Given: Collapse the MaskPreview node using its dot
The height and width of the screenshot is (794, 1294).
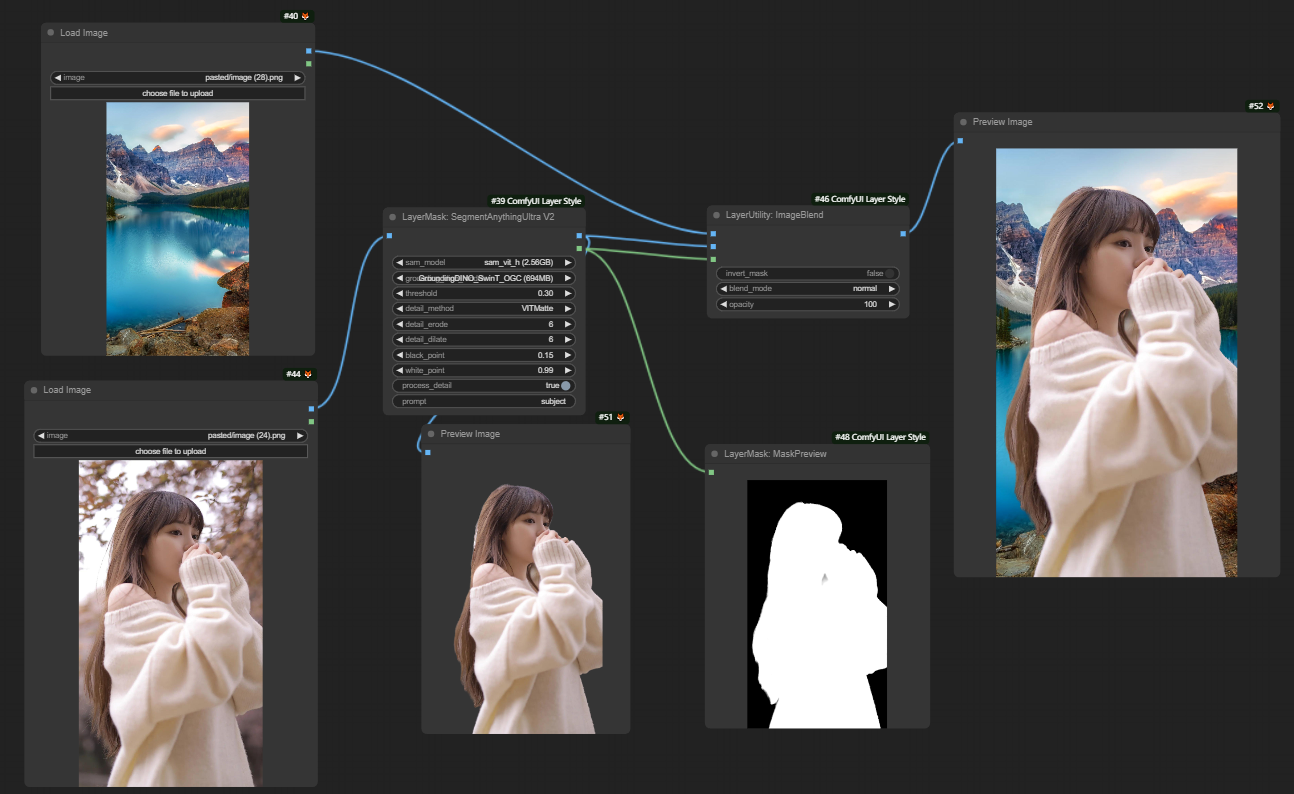Looking at the screenshot, I should pos(714,454).
